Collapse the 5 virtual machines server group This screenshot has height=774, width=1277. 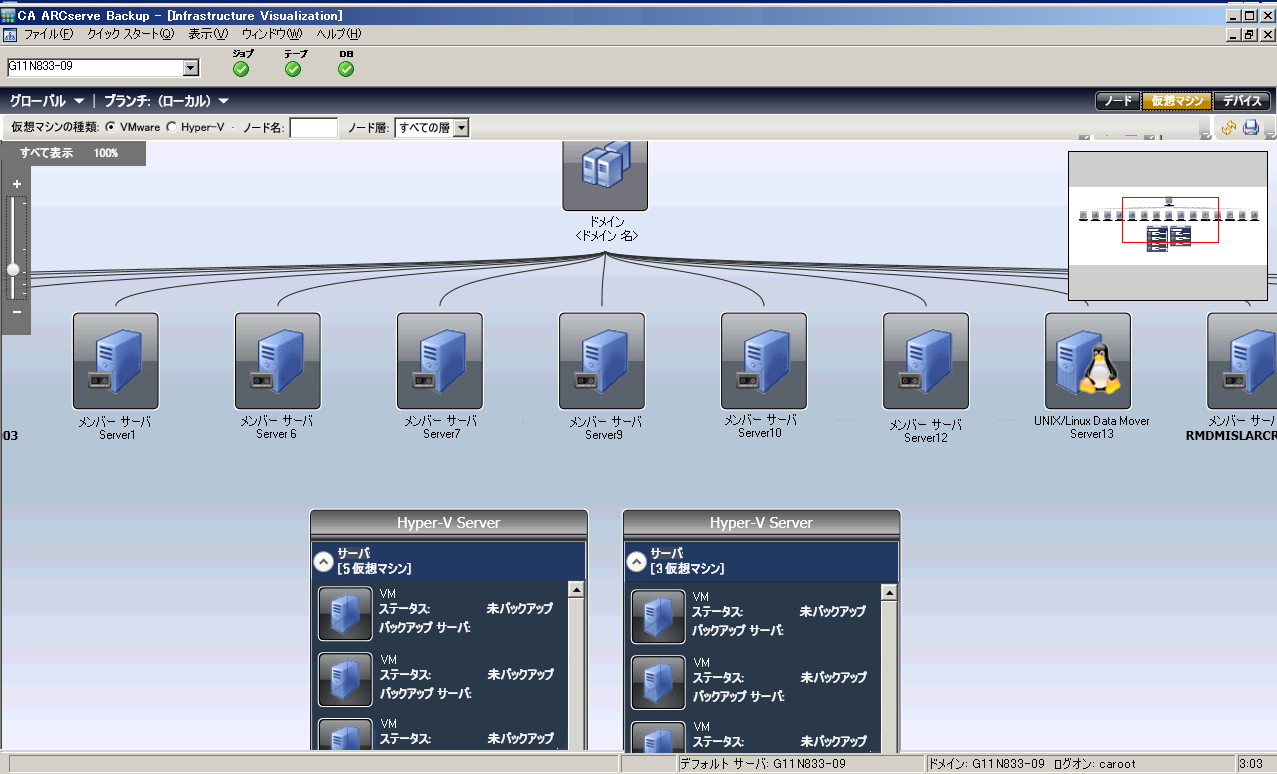[x=324, y=561]
